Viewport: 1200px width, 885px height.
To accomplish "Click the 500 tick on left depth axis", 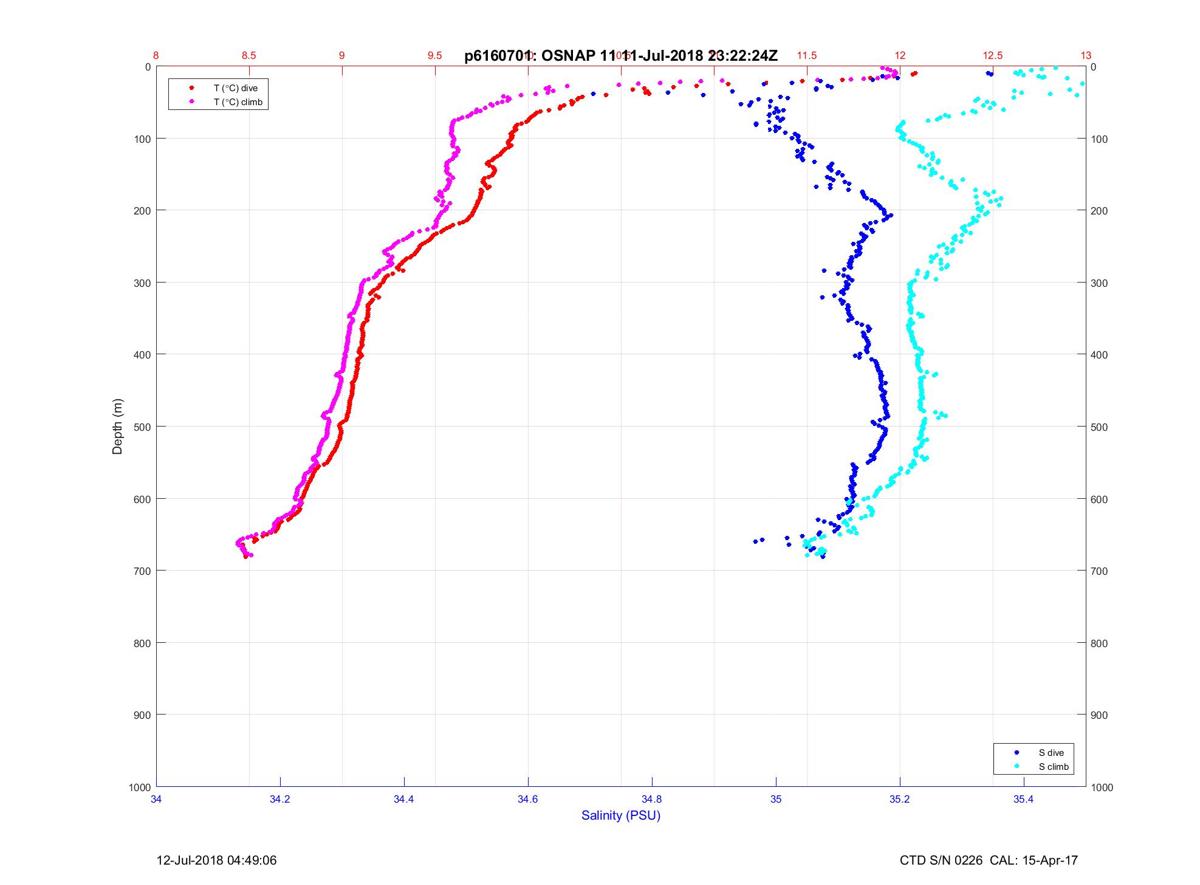I will tap(141, 427).
